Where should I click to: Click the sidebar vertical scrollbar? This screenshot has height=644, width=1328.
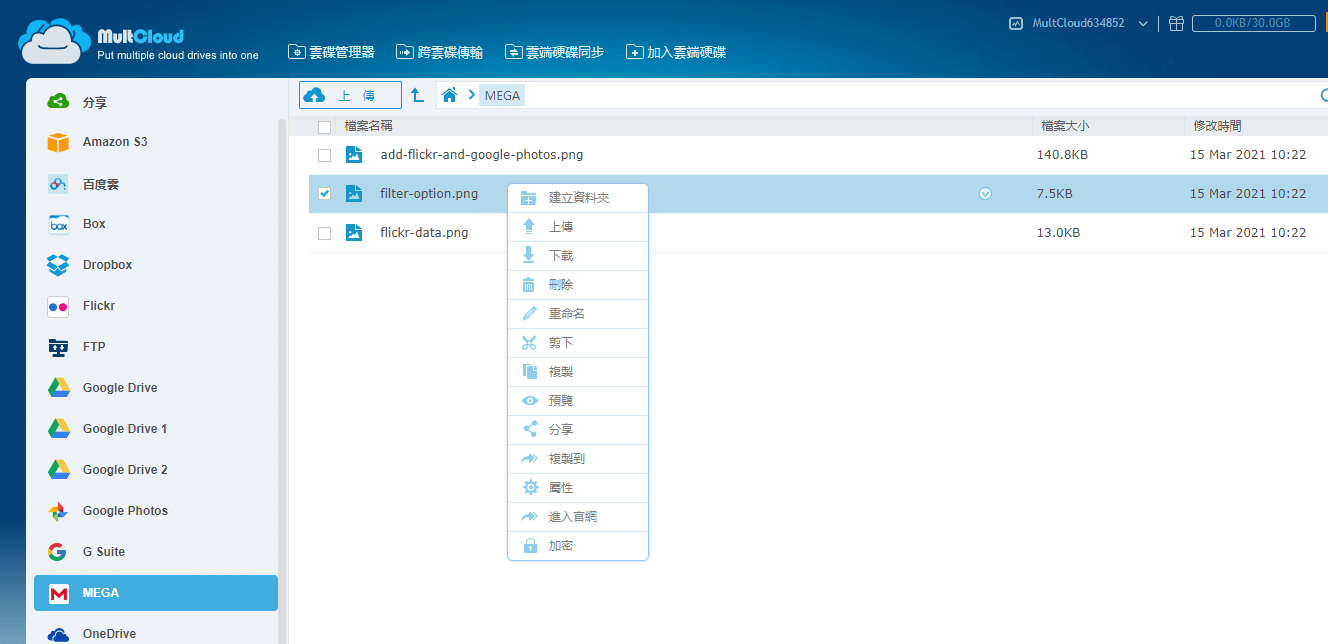(x=282, y=380)
